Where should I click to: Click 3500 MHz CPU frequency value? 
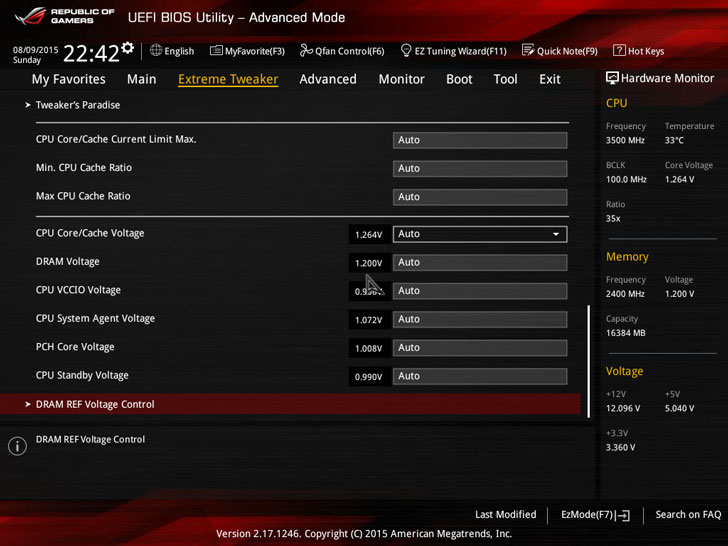tap(625, 140)
